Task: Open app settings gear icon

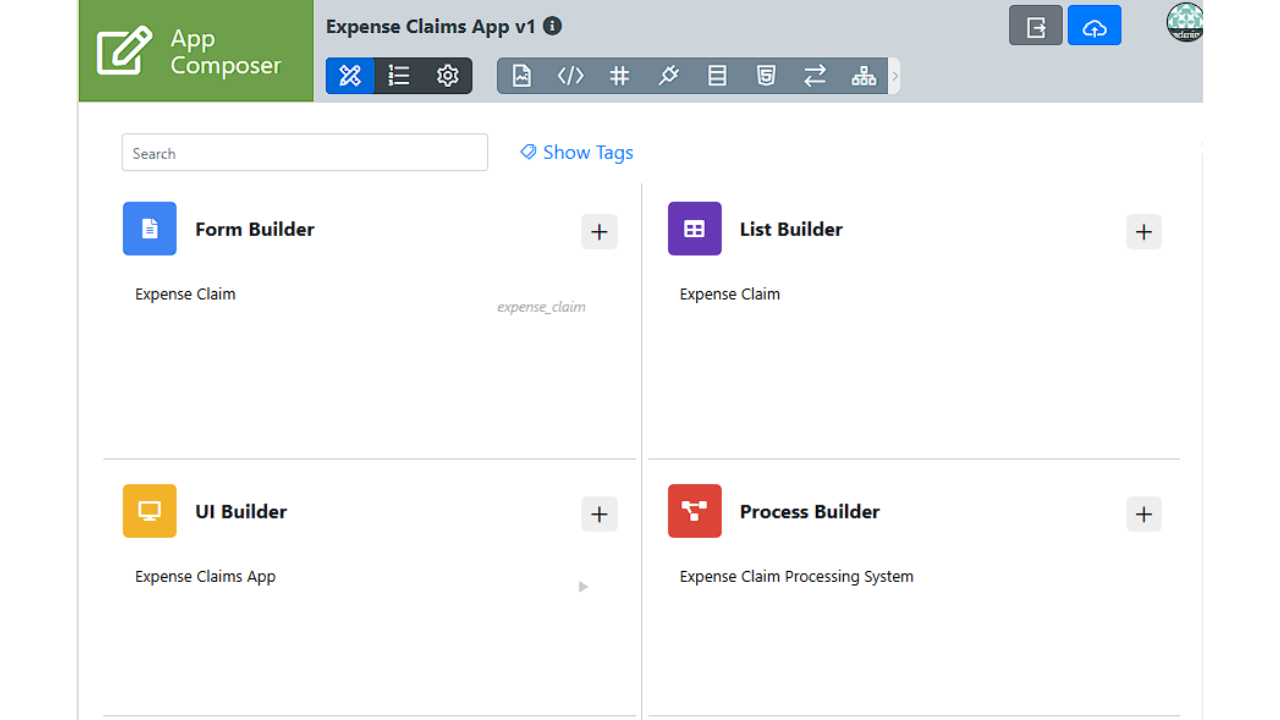Action: (448, 76)
